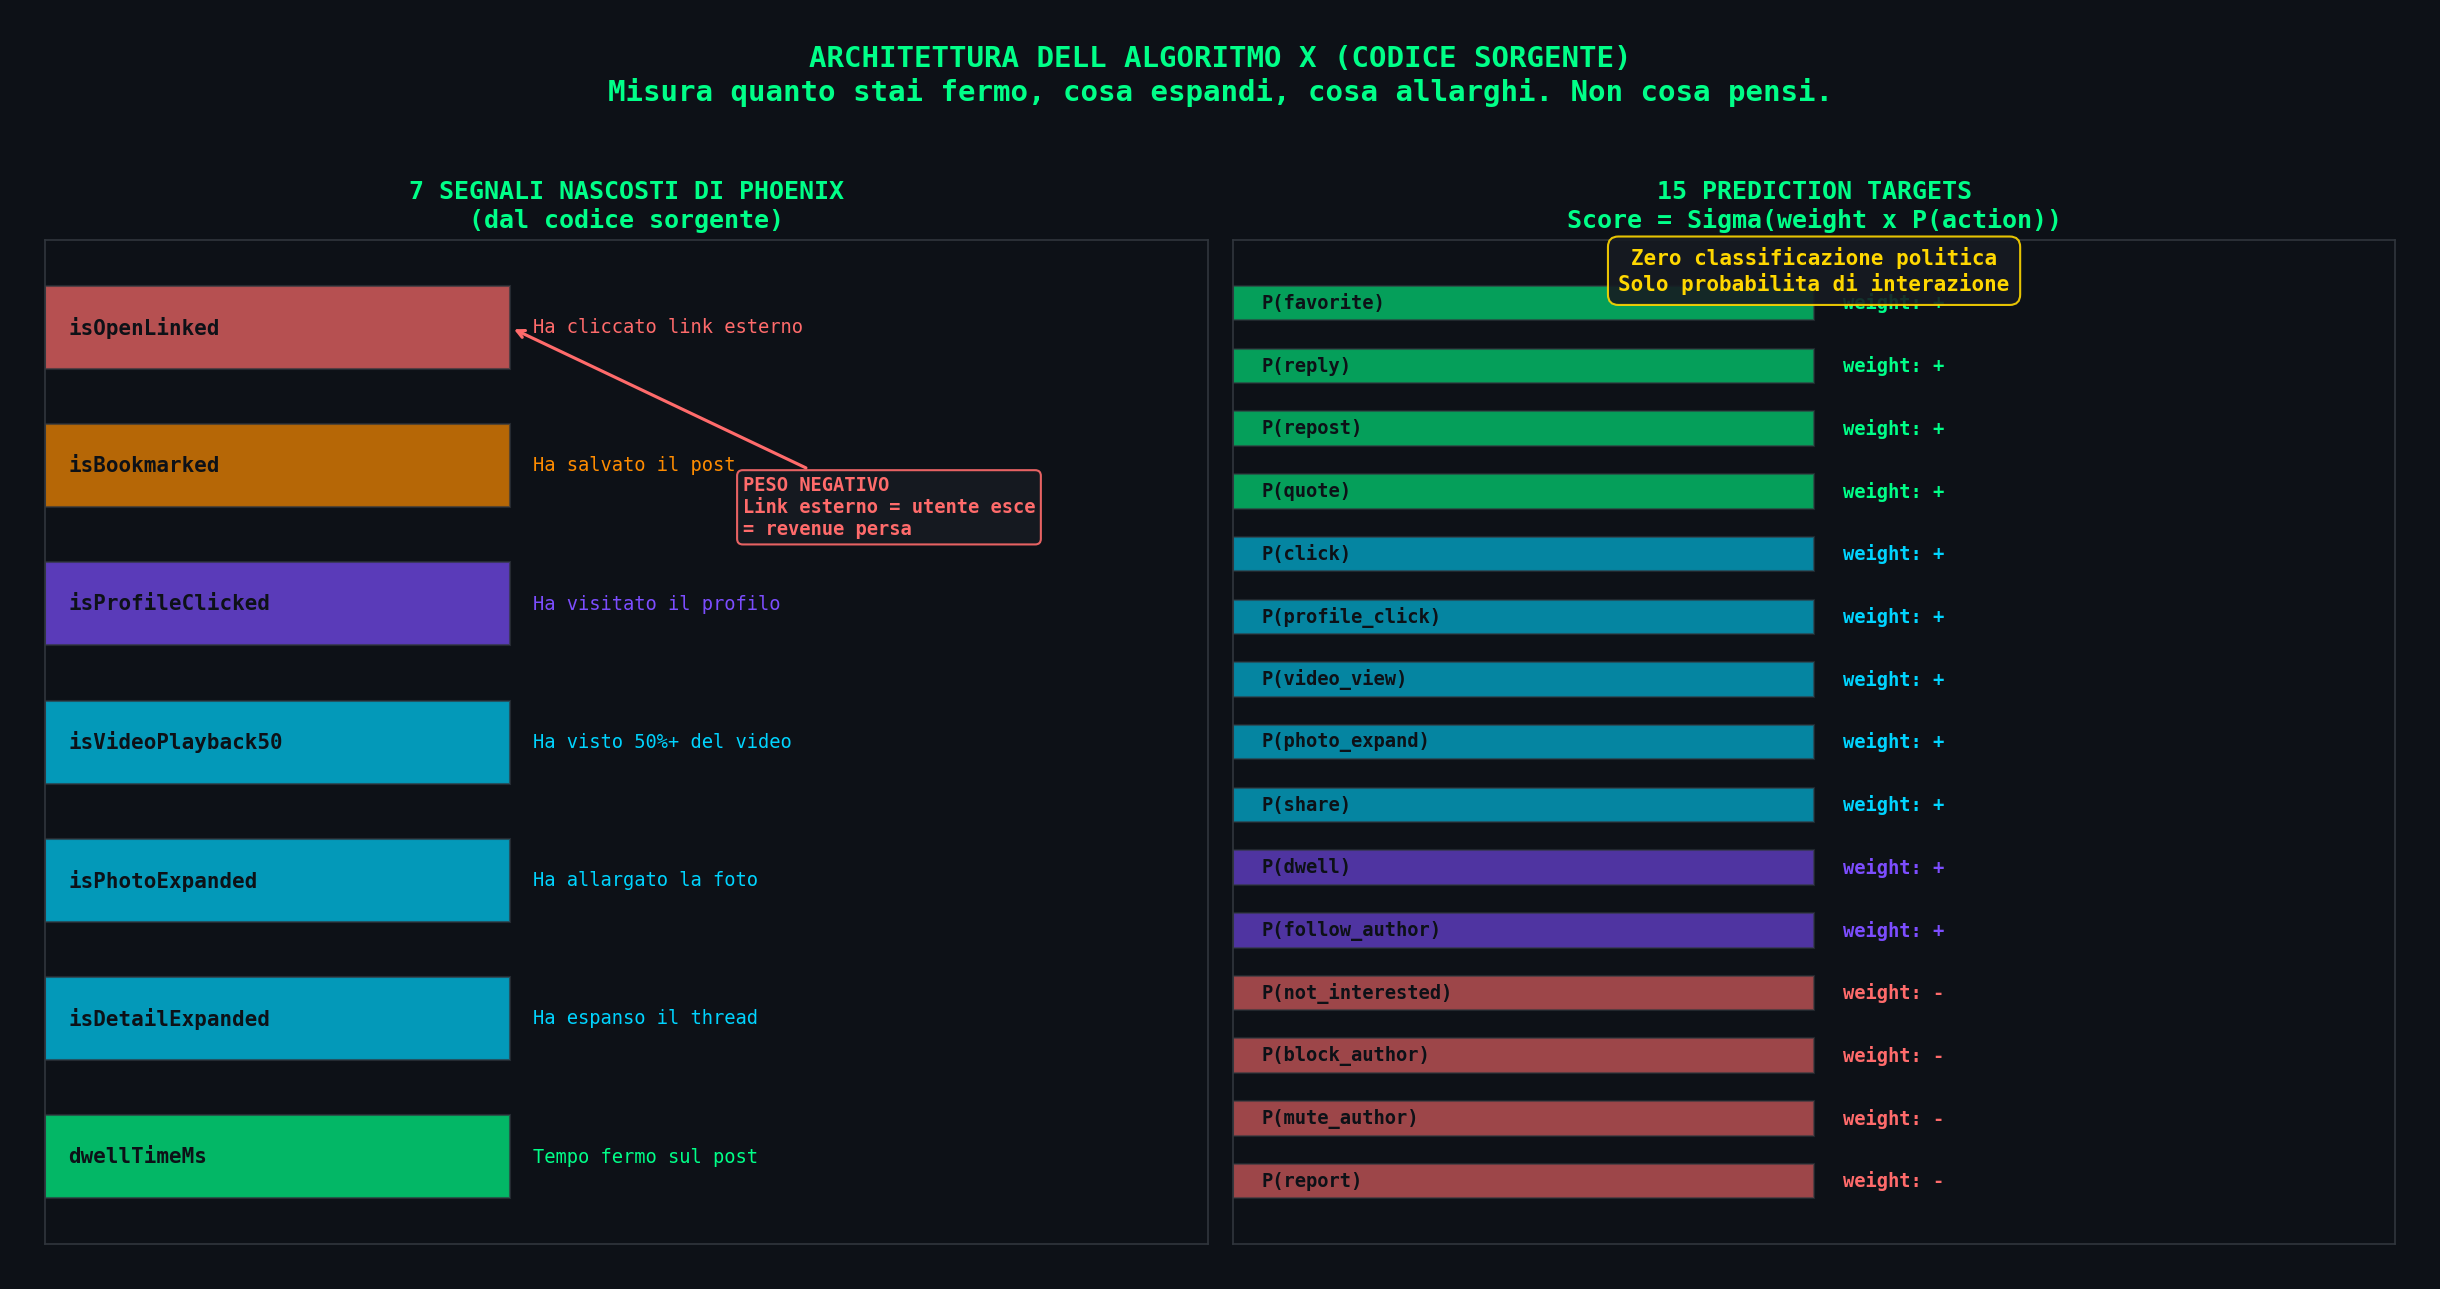The height and width of the screenshot is (1289, 2440).
Task: Click the P(dwell) purple bar
Action: coord(1522,867)
